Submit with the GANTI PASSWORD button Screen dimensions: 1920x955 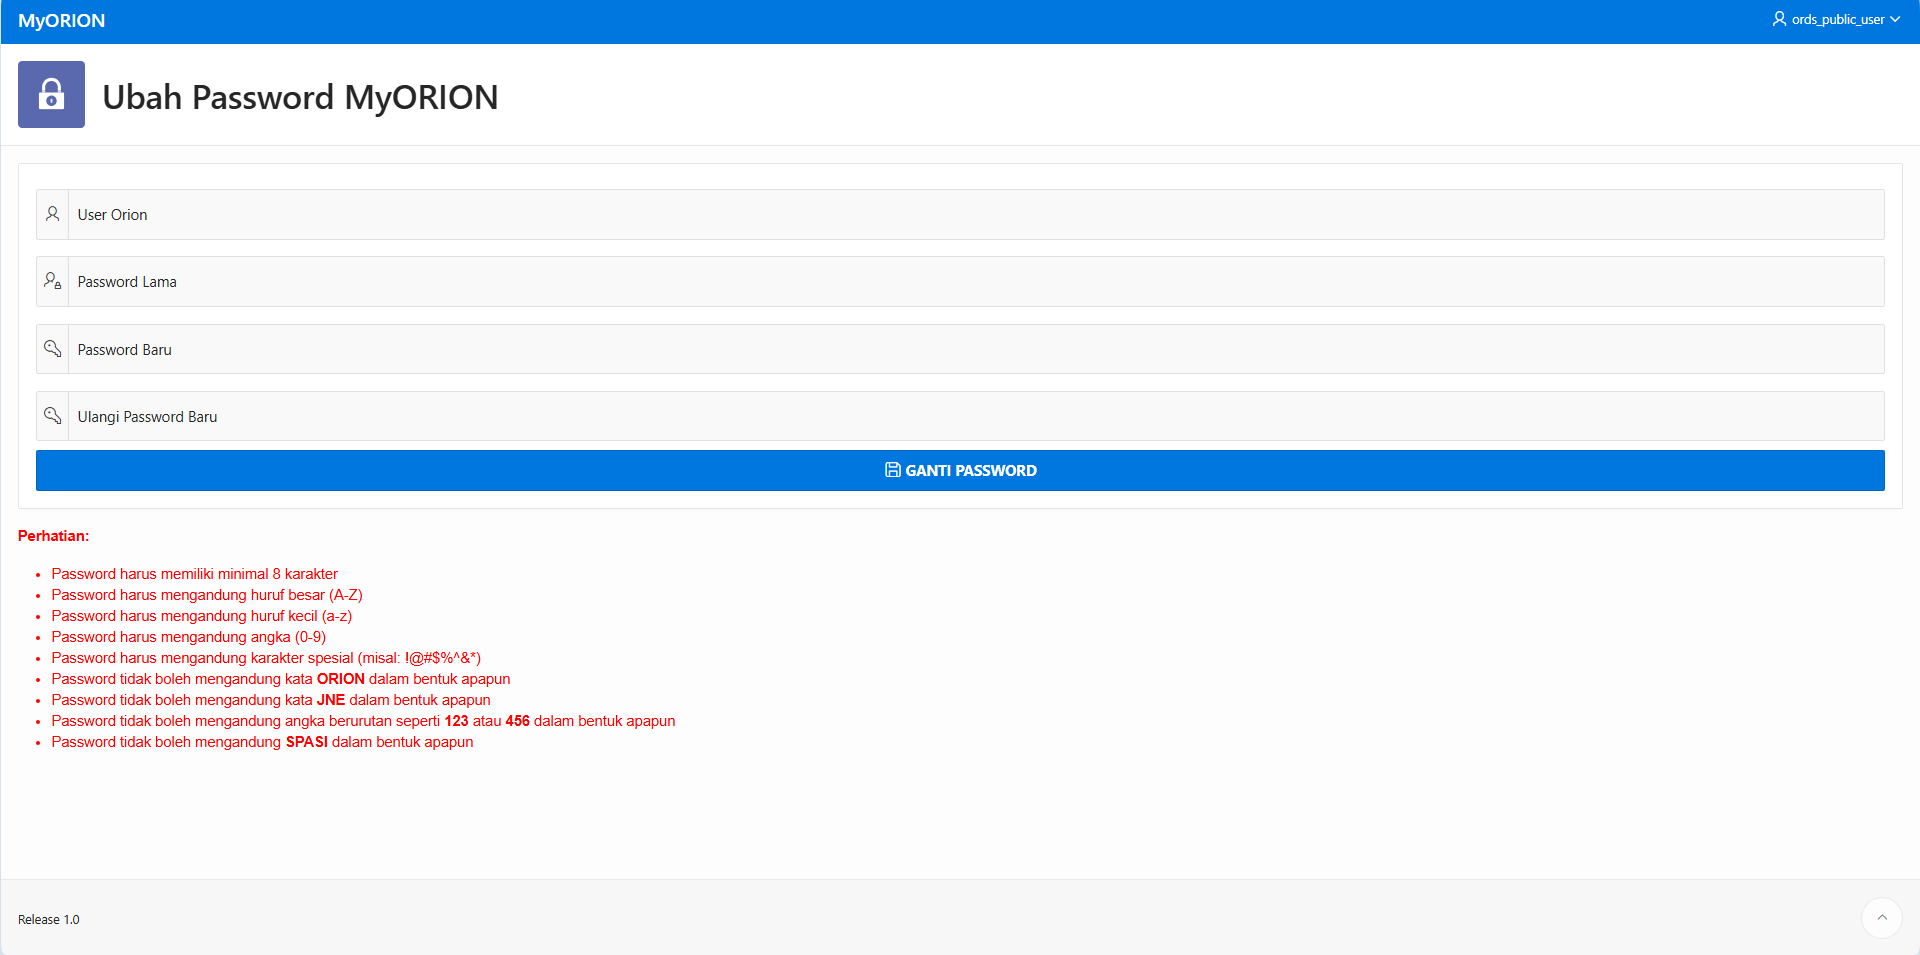click(x=960, y=470)
